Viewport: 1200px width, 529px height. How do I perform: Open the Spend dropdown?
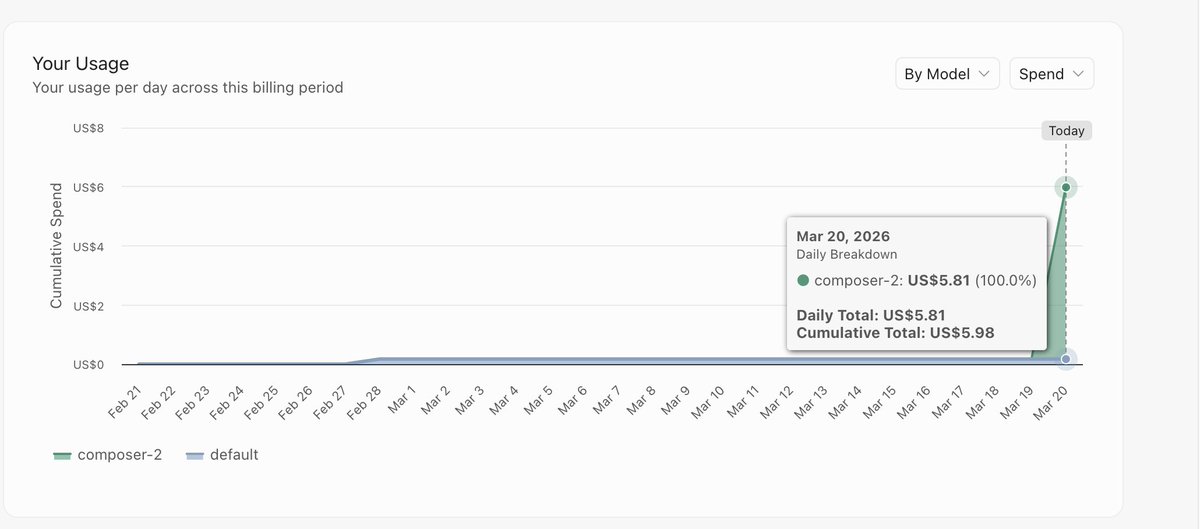click(1052, 74)
